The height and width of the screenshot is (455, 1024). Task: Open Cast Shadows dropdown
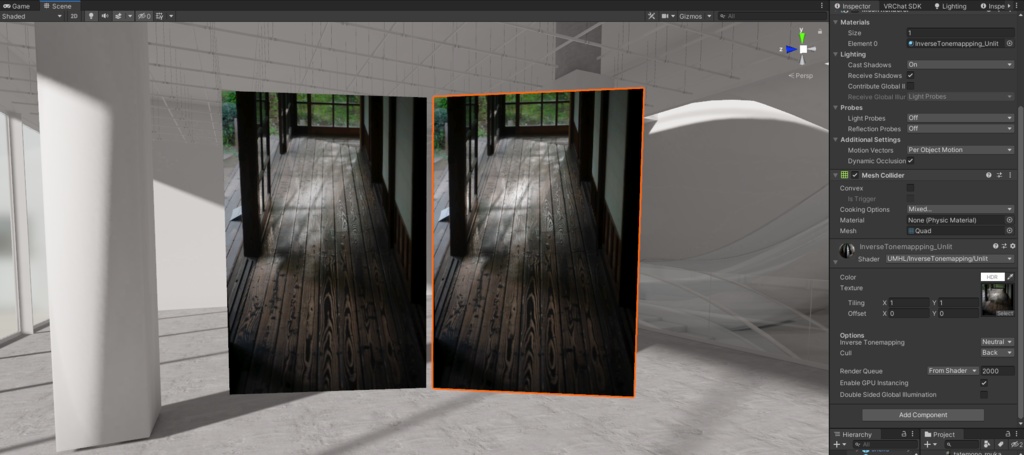point(960,65)
